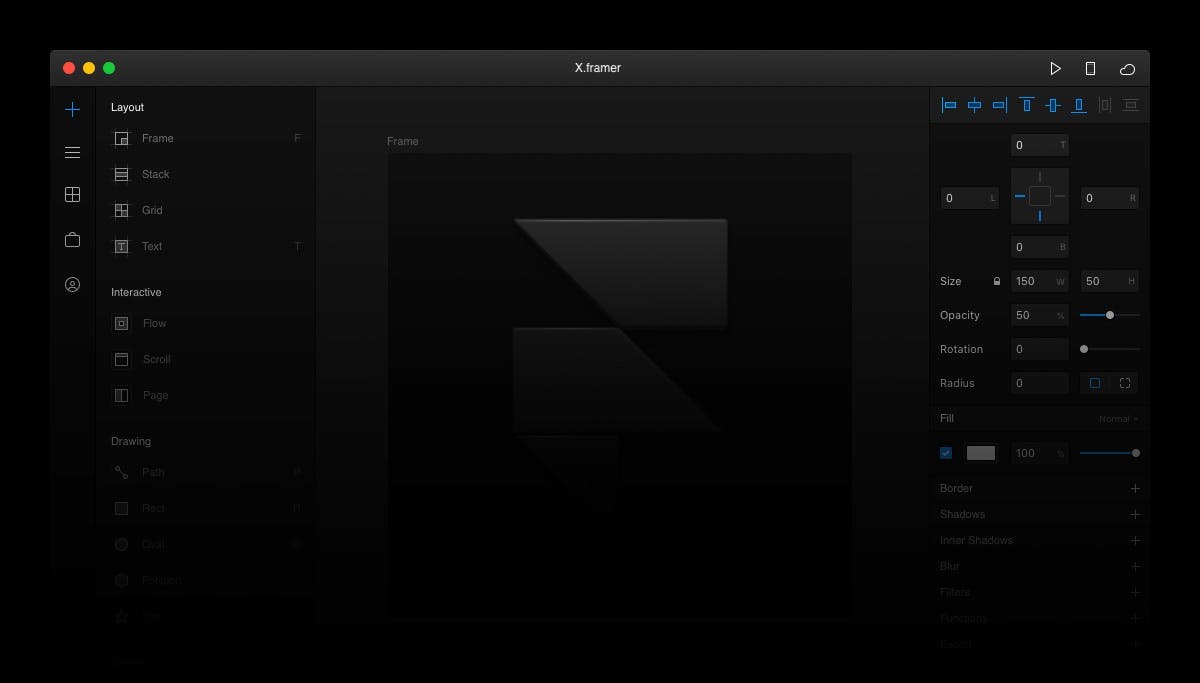Open the Store bag icon in the sidebar
1200x683 pixels.
click(x=72, y=240)
